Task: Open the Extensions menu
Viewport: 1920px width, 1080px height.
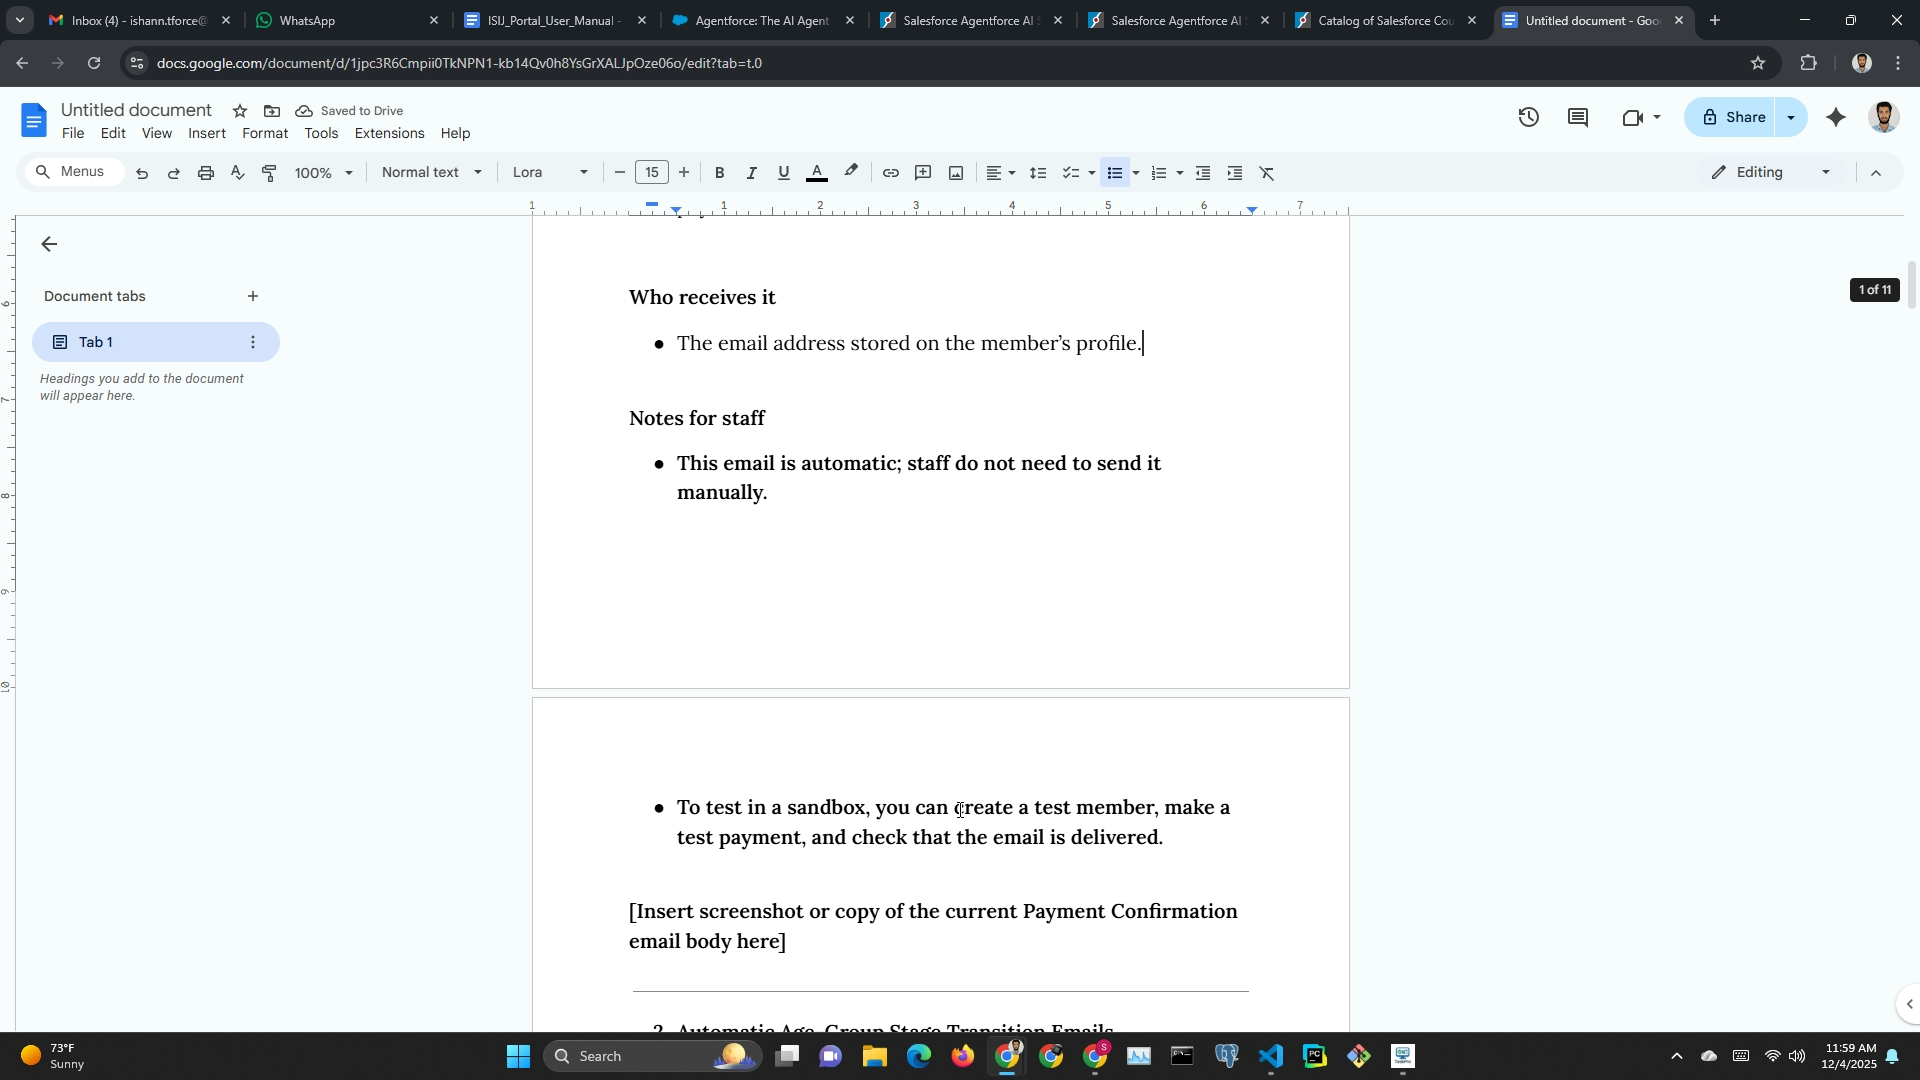Action: point(389,133)
